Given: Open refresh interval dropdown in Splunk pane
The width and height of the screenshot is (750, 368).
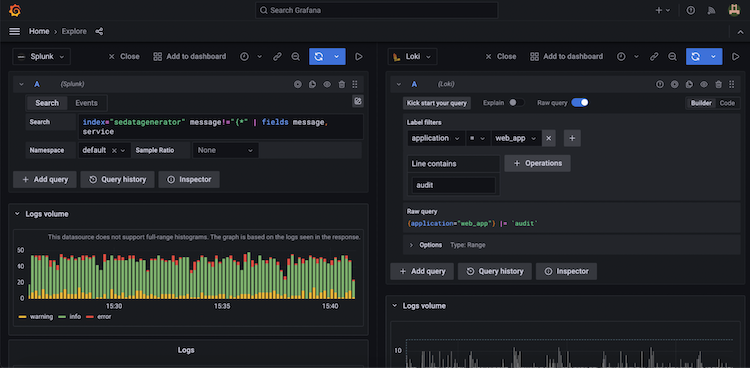Looking at the screenshot, I should tap(336, 56).
